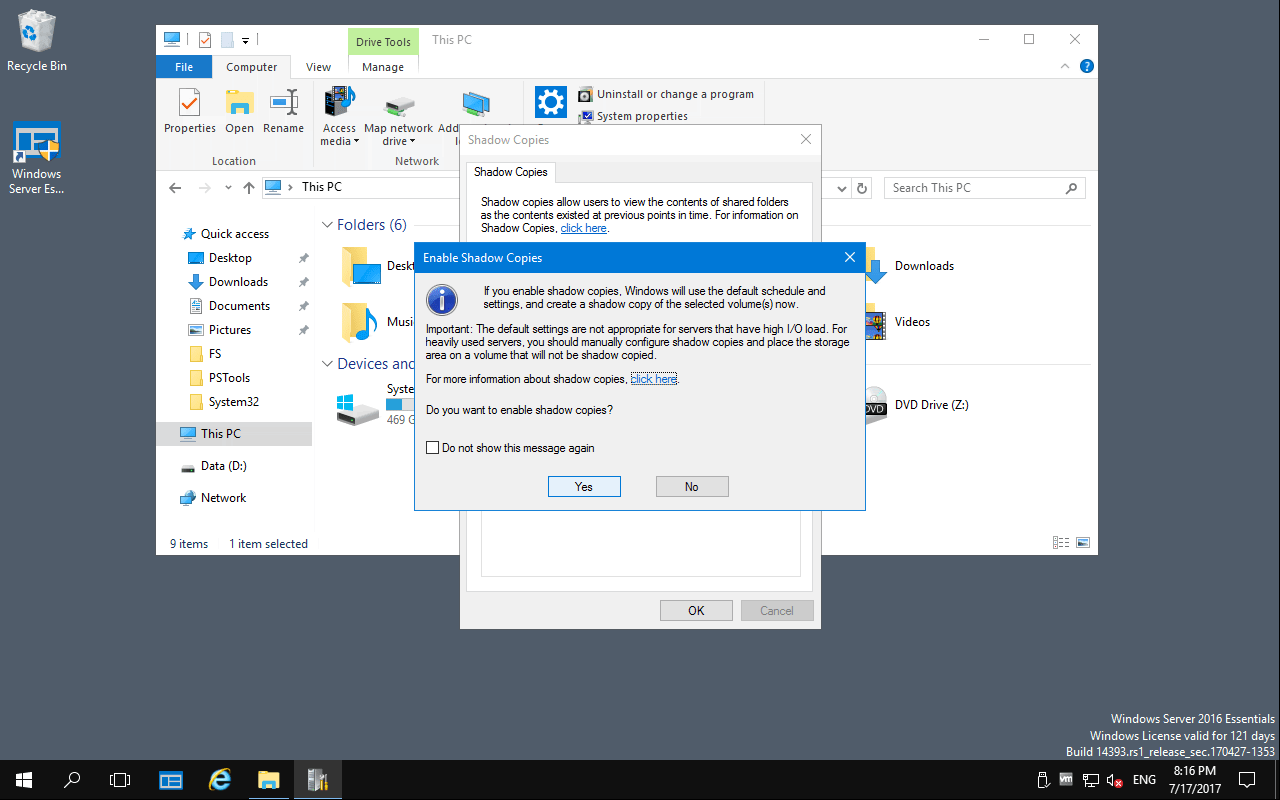Open the Downloads folder icon in main pane

click(x=877, y=266)
